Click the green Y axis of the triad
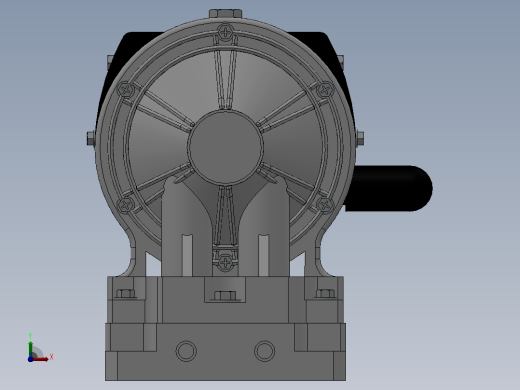The image size is (520, 390). pos(31,349)
